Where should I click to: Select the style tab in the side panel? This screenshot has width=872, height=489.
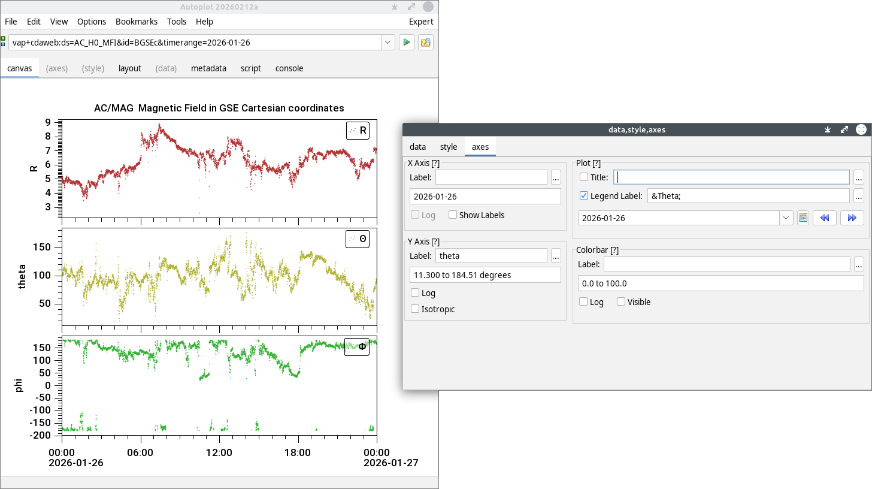tap(448, 147)
